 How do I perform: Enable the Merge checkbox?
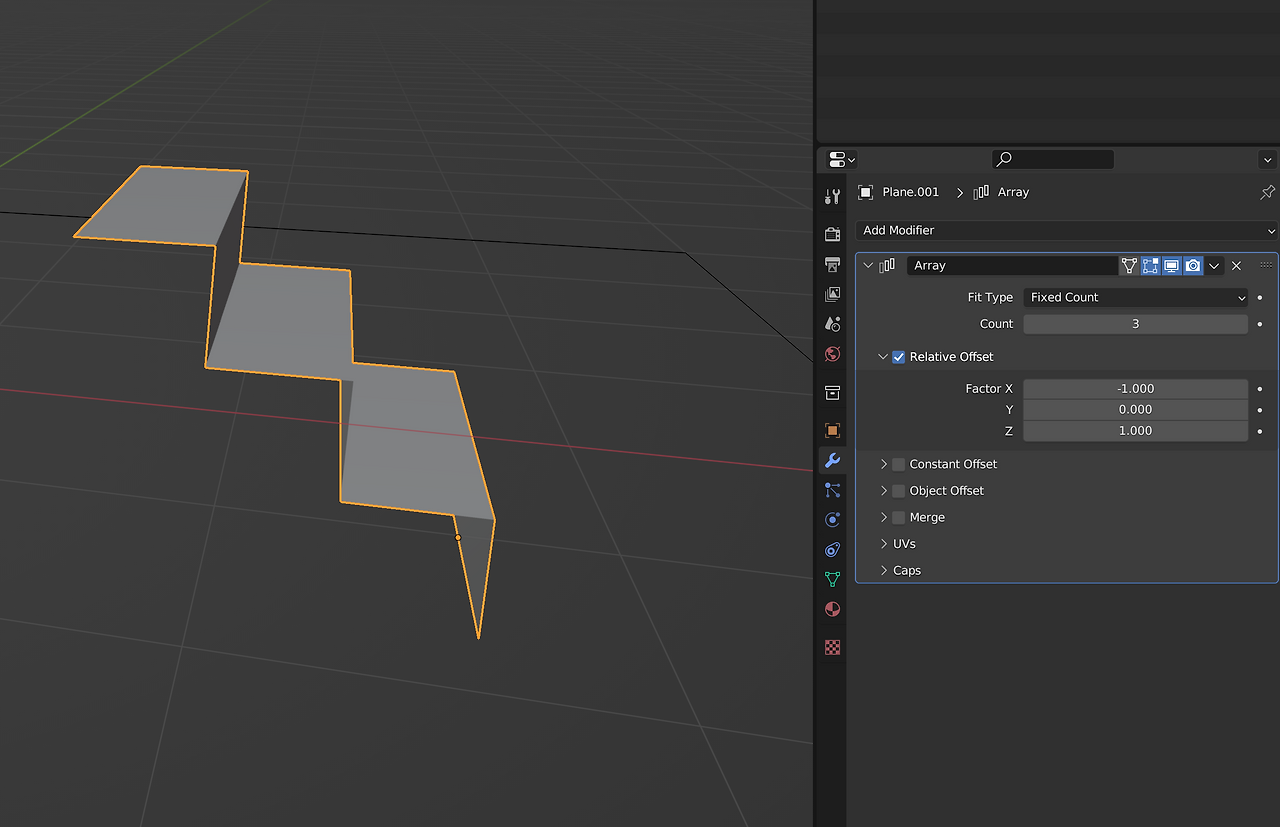tap(898, 517)
